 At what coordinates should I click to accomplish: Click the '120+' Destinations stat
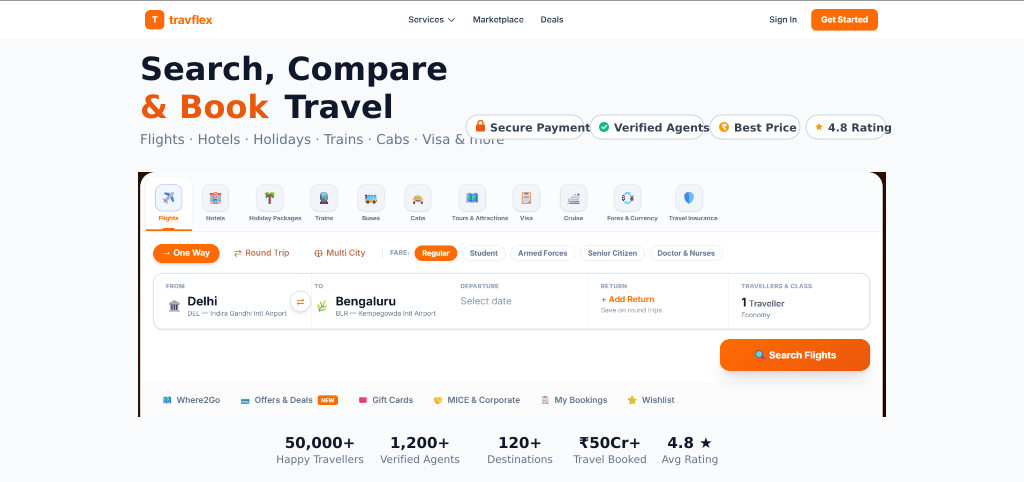[520, 450]
